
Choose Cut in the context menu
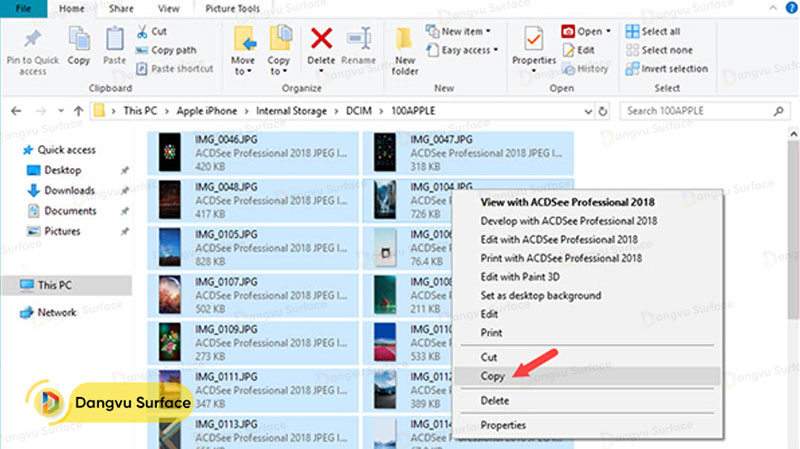587,358
